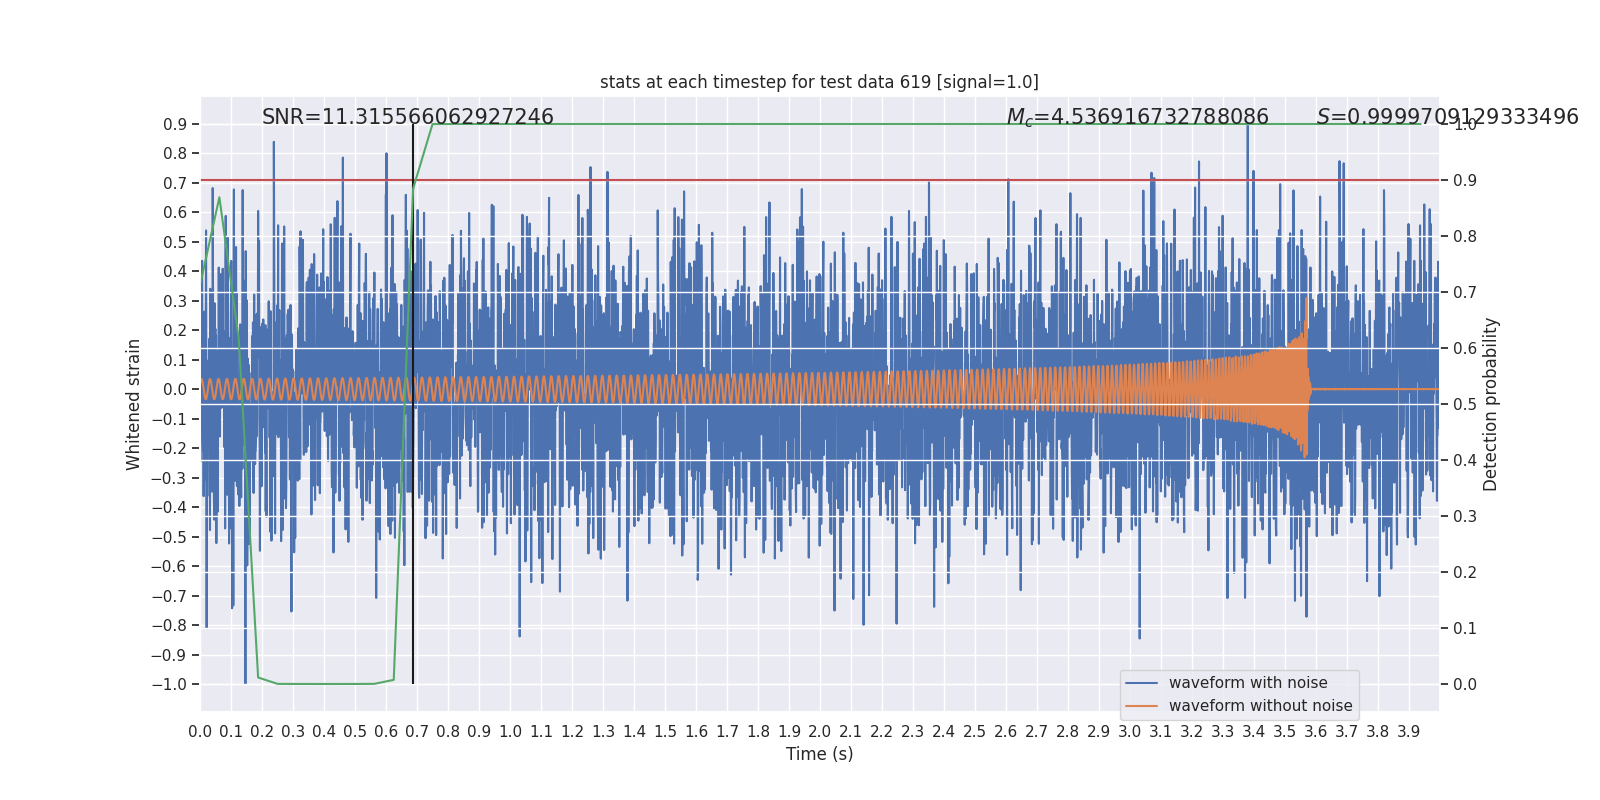The image size is (1600, 800).
Task: Click the 'Whitened strain' axis label
Action: pyautogui.click(x=134, y=404)
